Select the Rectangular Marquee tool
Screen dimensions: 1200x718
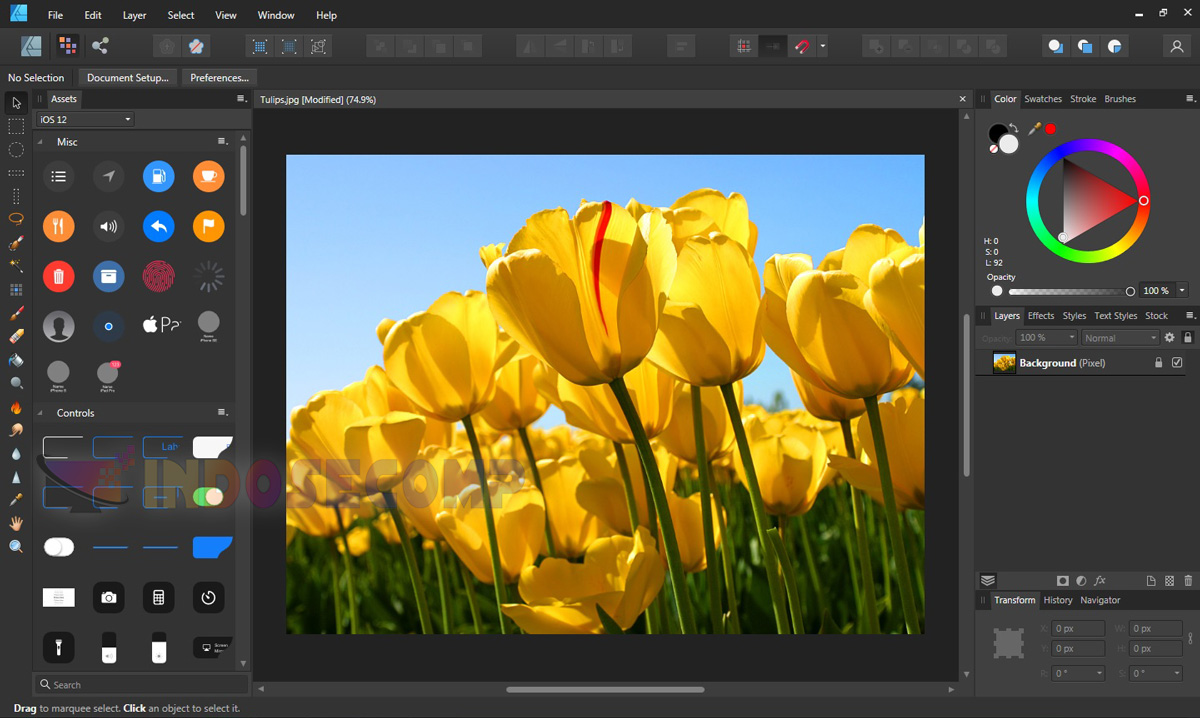coord(15,126)
